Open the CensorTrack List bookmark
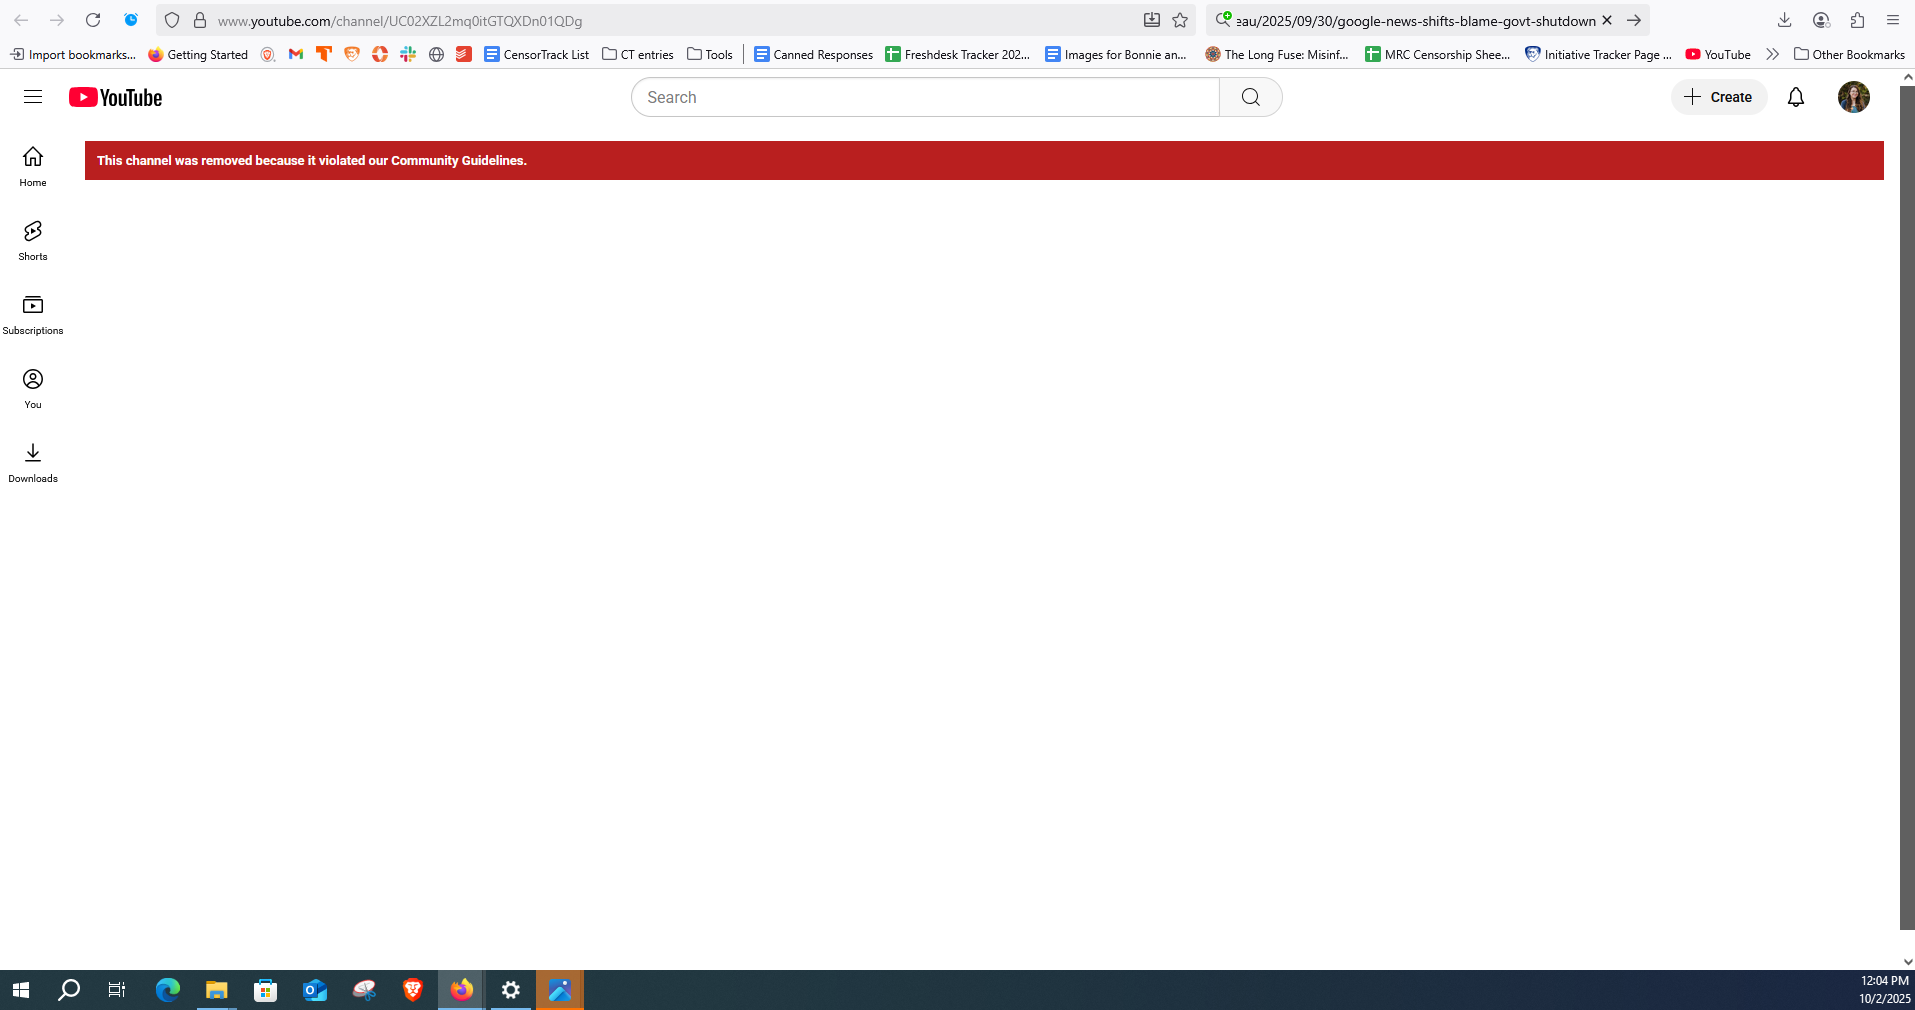1915x1010 pixels. coord(536,54)
